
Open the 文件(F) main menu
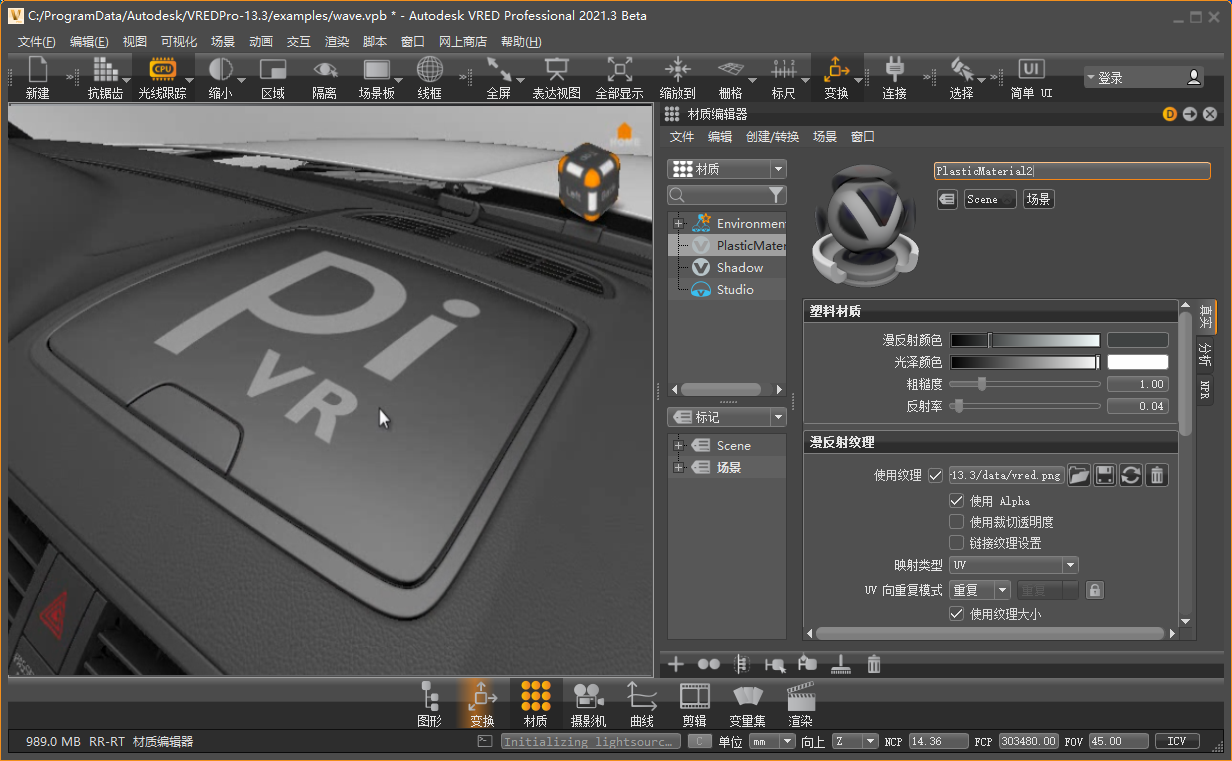(37, 42)
